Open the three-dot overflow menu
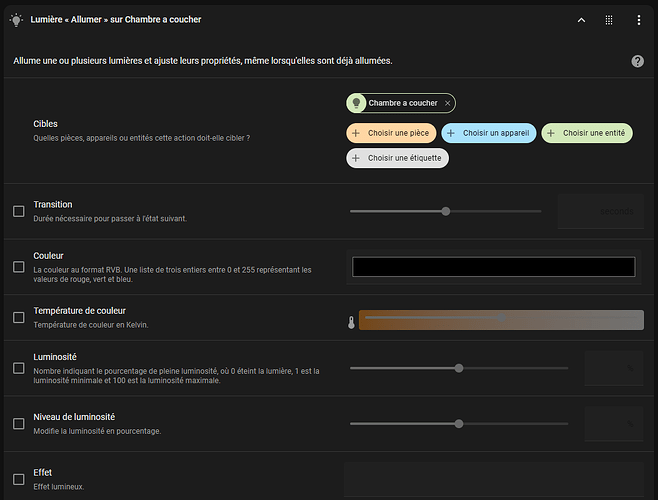Image resolution: width=658 pixels, height=500 pixels. [639, 20]
